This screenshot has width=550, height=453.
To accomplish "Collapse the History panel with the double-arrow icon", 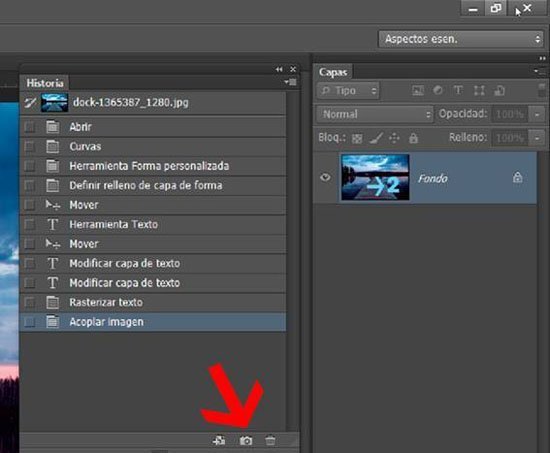I will 279,69.
